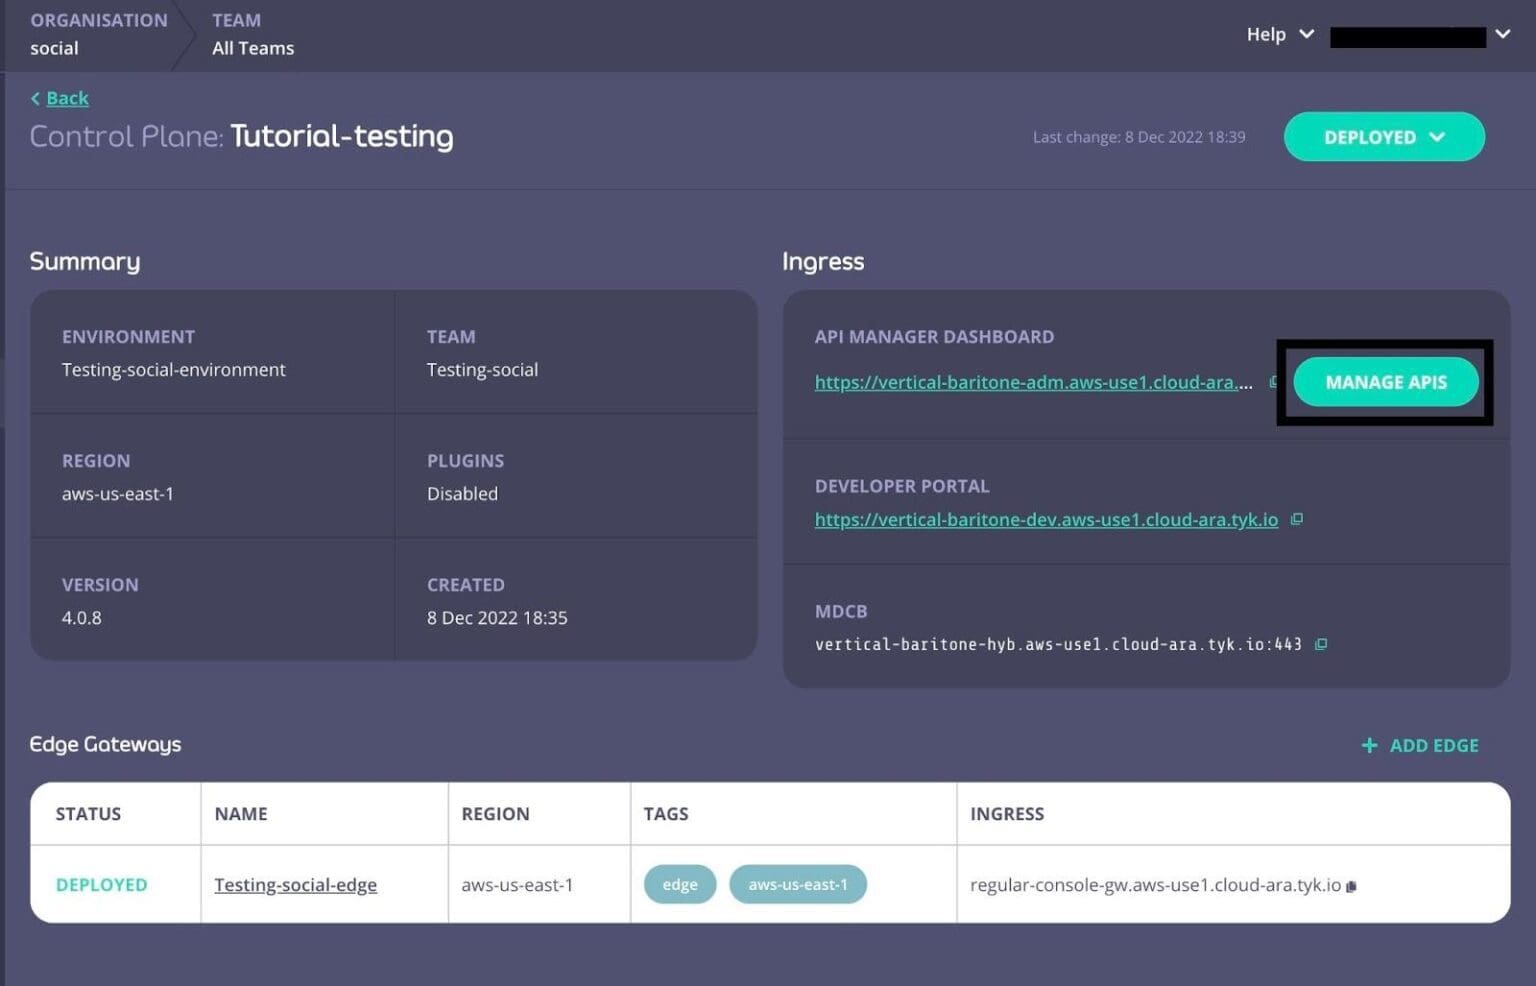The width and height of the screenshot is (1536, 986).
Task: Click the MANAGE APIS button
Action: tap(1386, 382)
